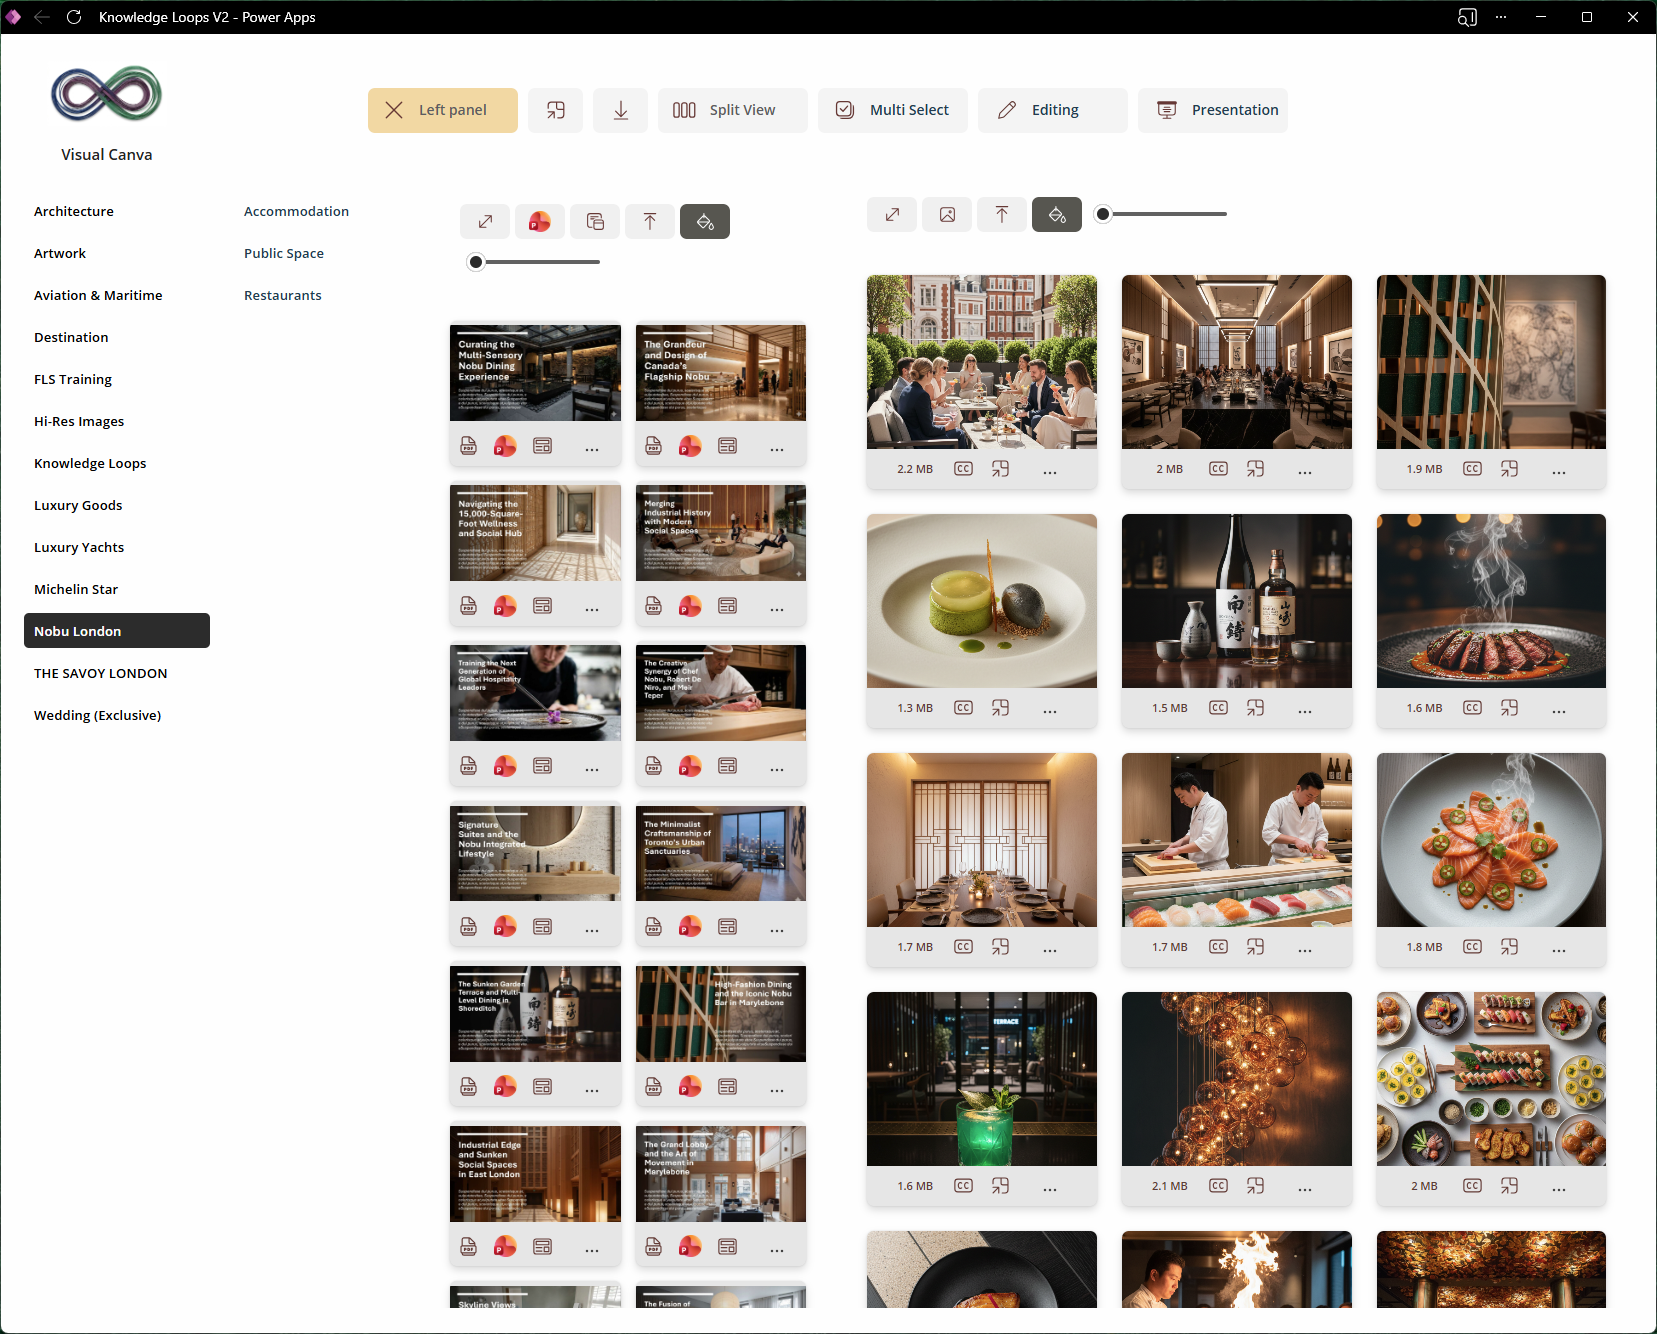Open more options under 2.1 MB chandelier image

point(1305,1189)
